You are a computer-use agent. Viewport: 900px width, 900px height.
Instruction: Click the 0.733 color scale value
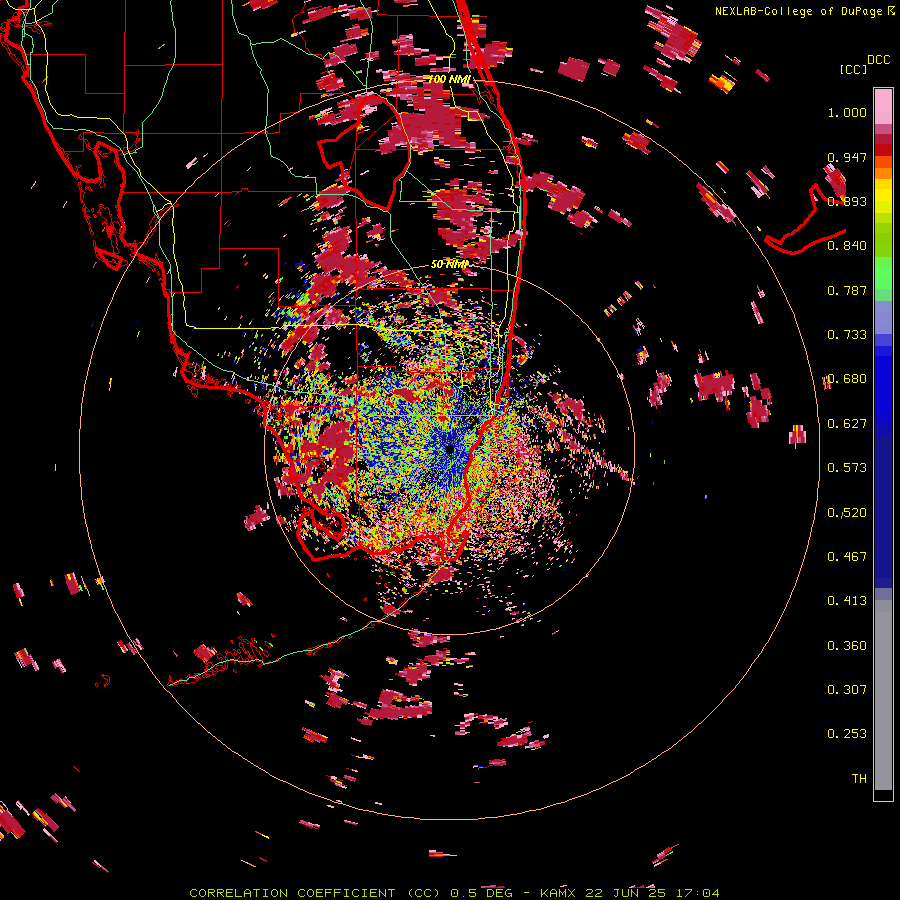click(847, 335)
